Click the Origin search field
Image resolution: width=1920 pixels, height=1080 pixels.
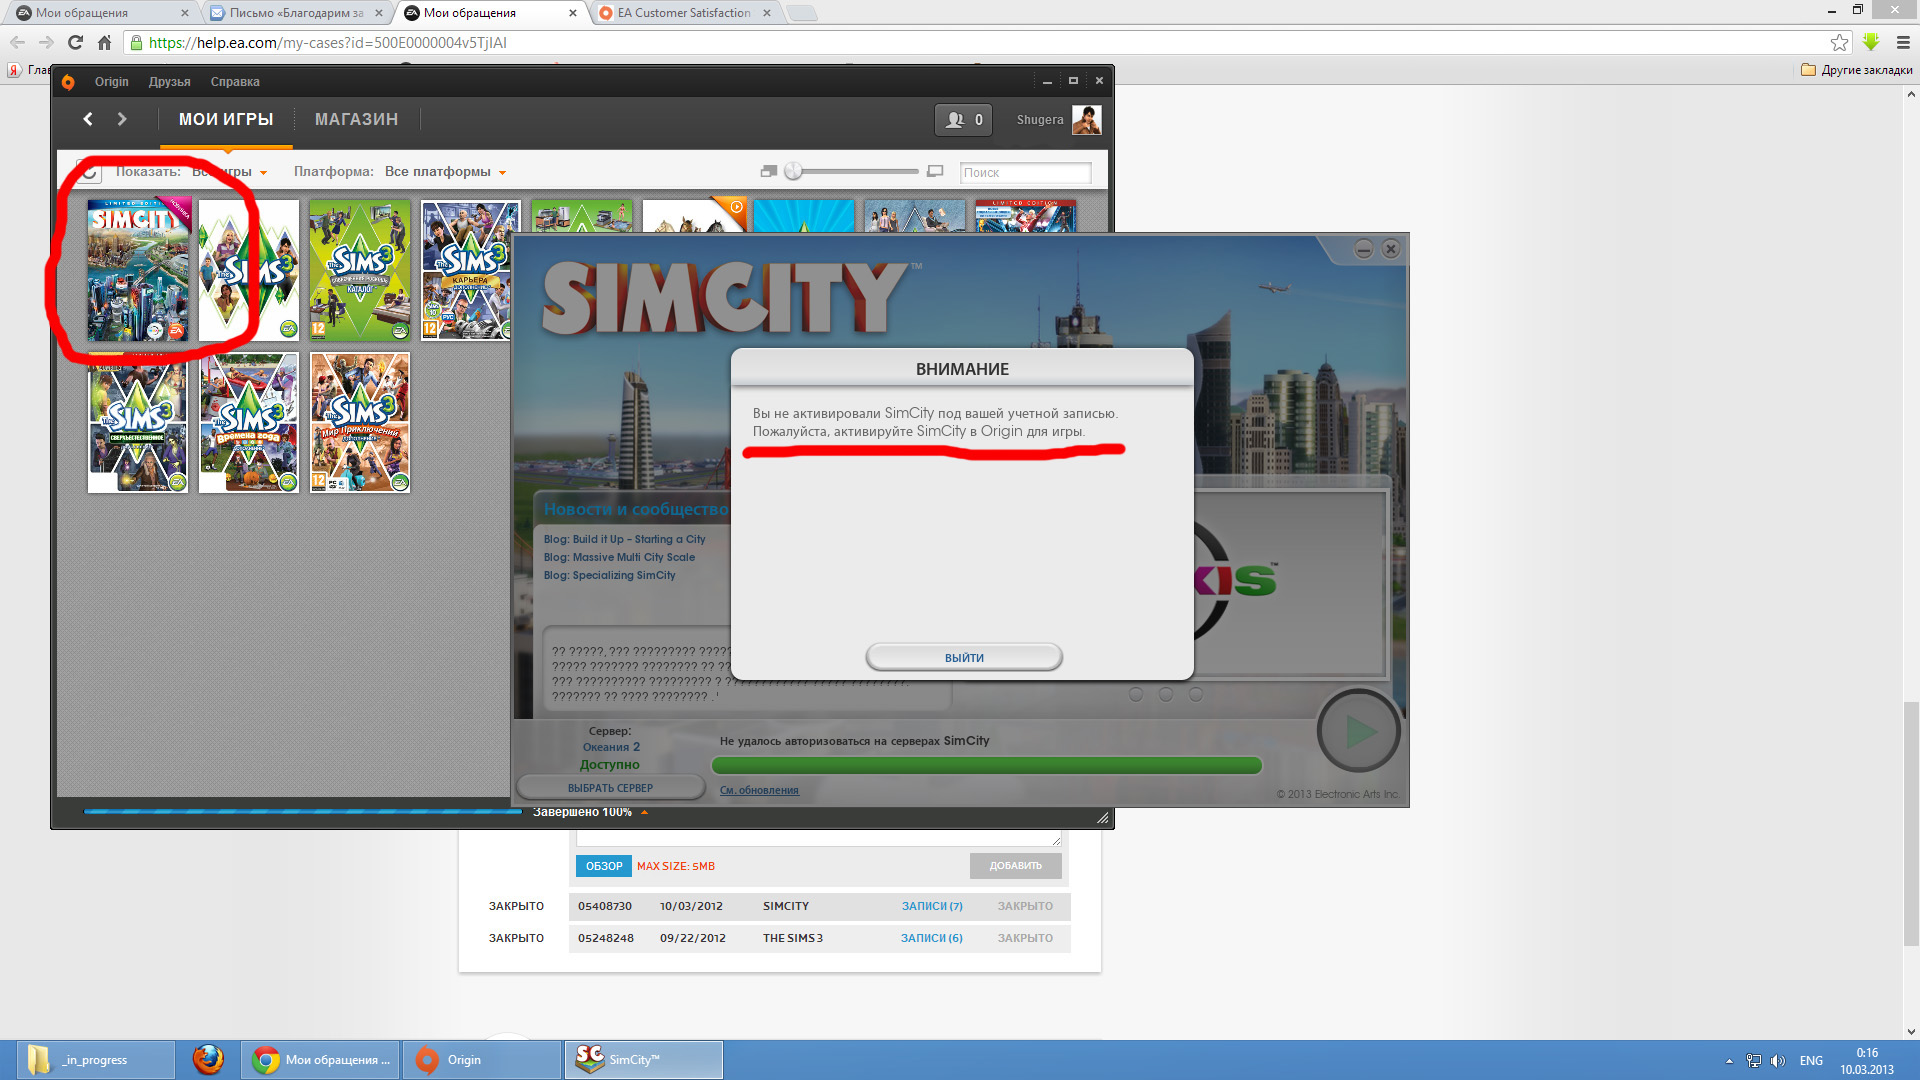(x=1025, y=173)
